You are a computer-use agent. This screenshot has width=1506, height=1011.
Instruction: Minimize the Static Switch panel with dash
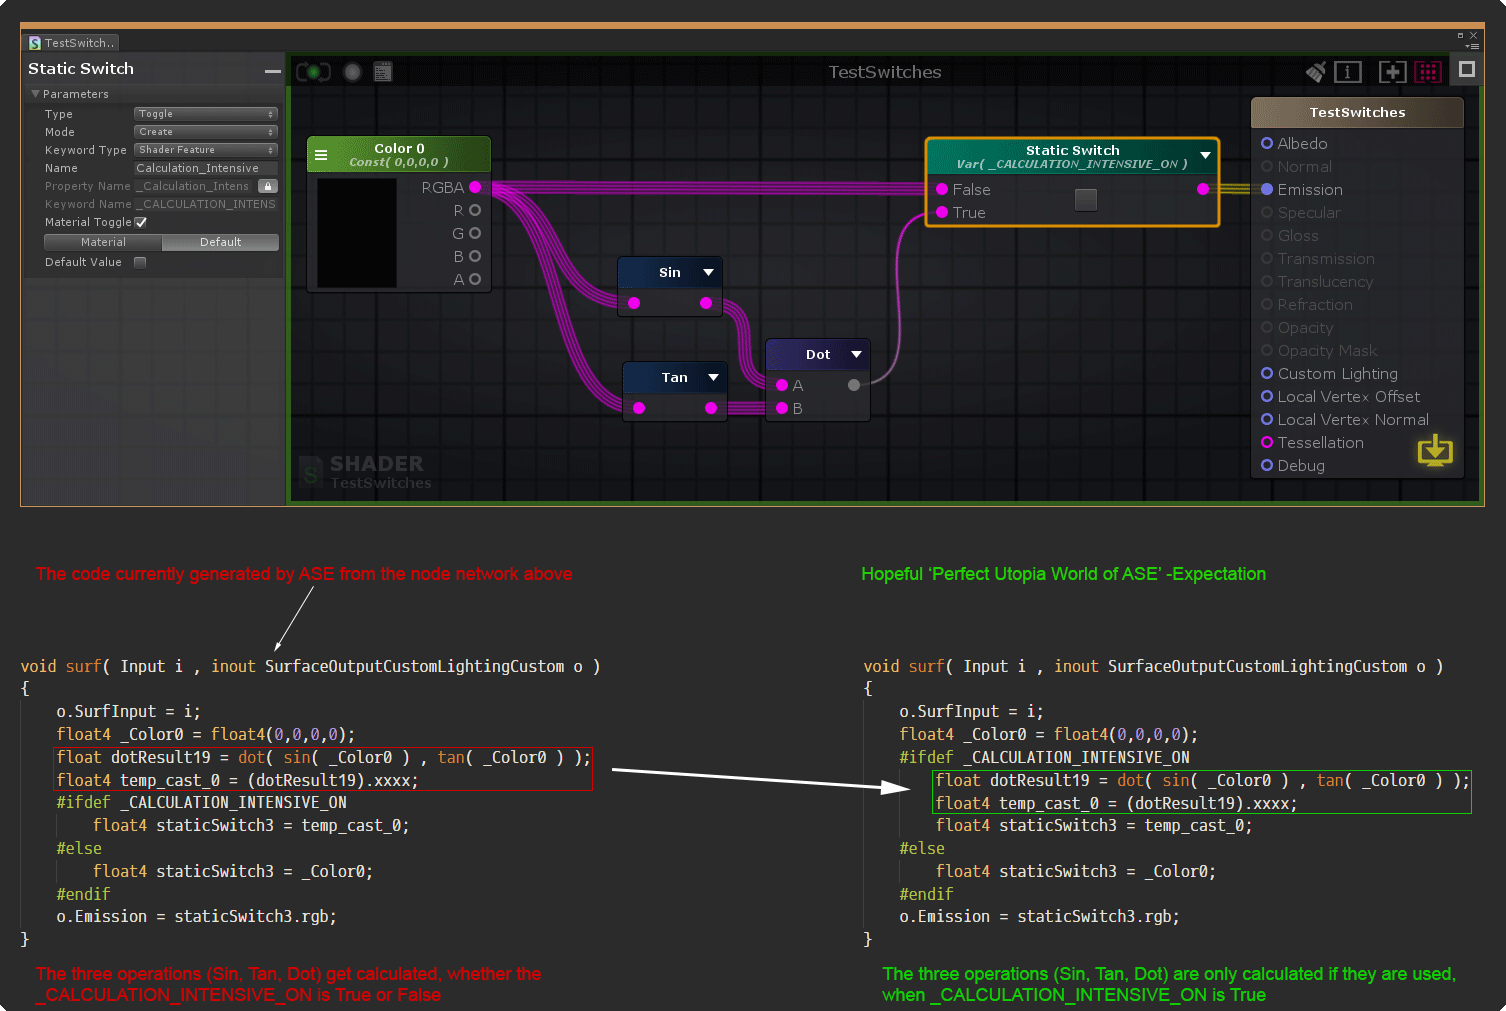click(272, 71)
